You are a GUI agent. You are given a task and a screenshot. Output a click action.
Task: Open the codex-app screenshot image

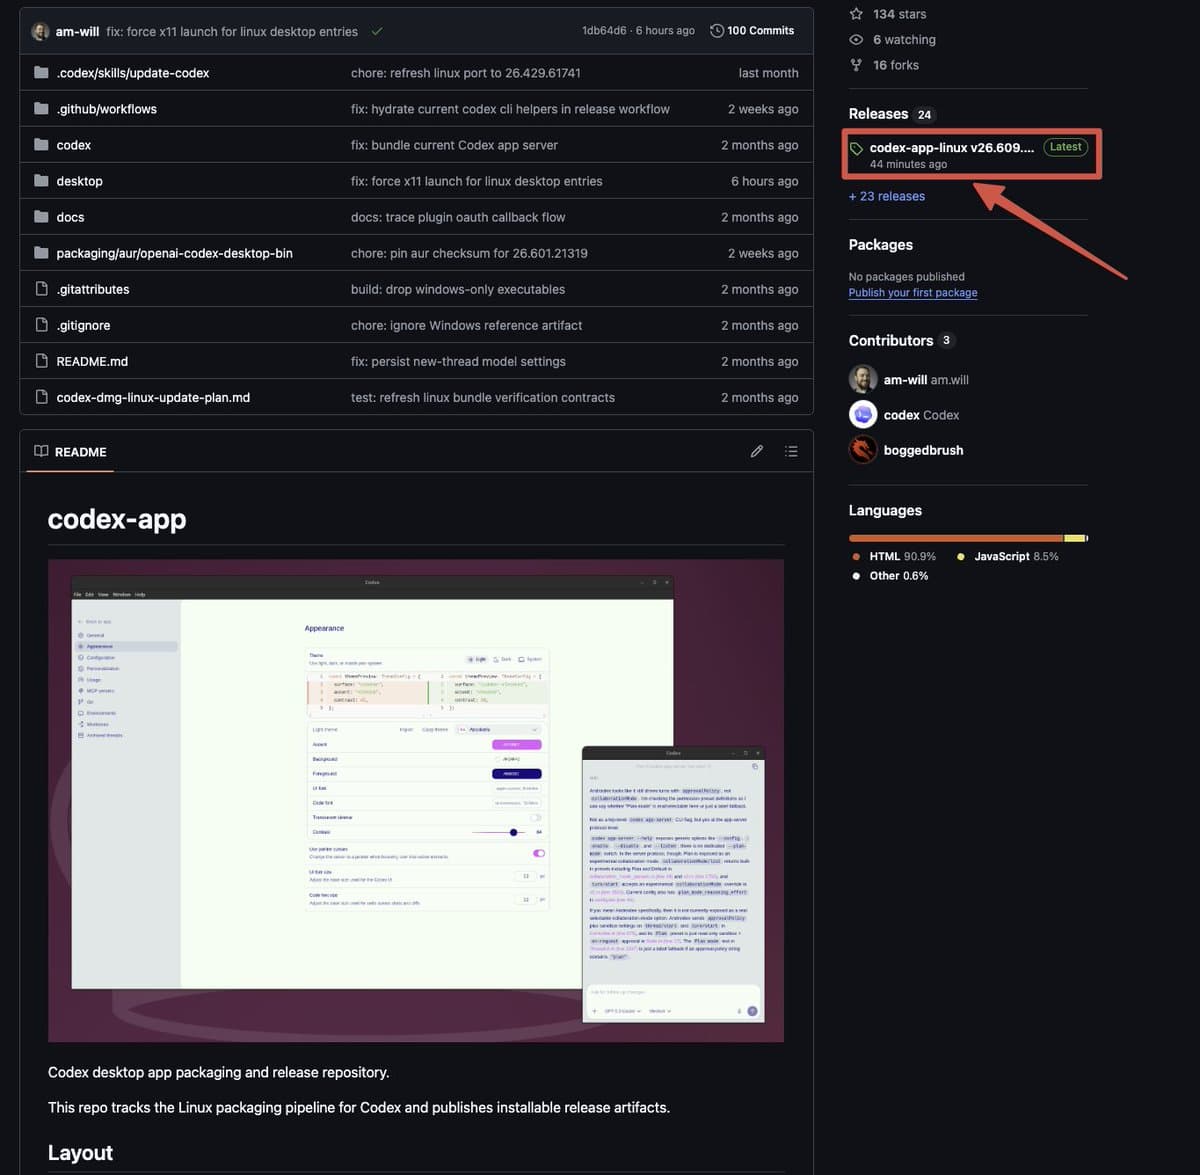pos(416,800)
